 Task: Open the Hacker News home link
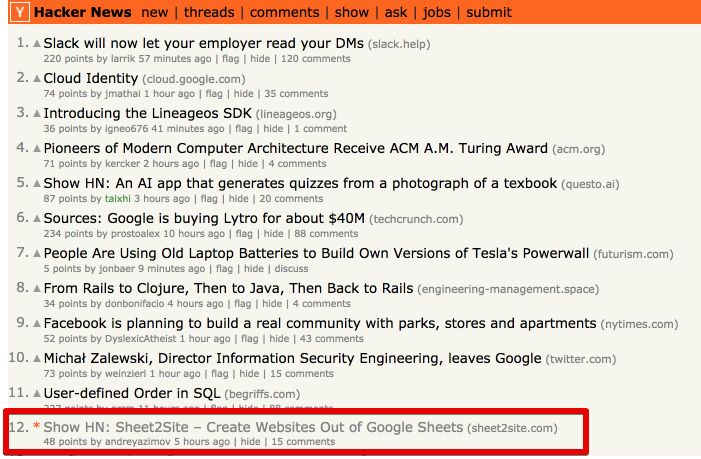(83, 12)
